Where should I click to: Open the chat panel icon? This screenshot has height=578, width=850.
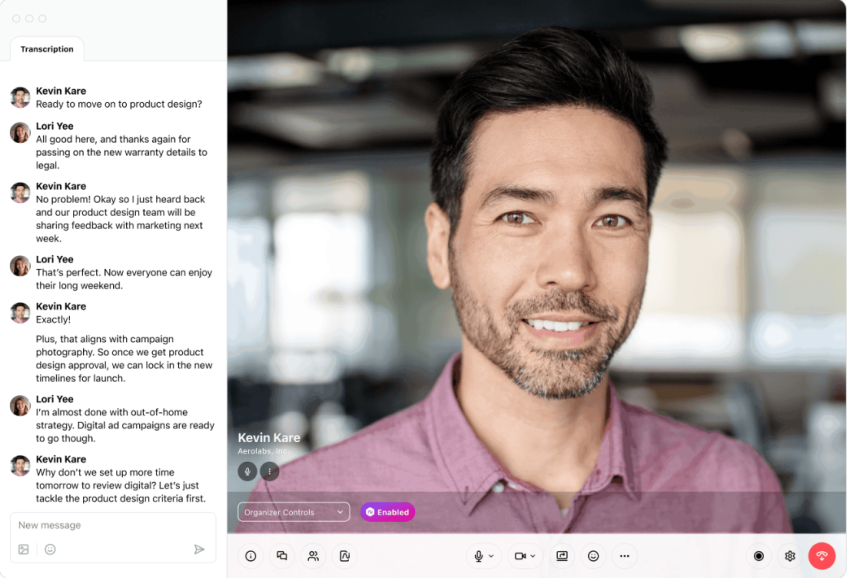[282, 556]
